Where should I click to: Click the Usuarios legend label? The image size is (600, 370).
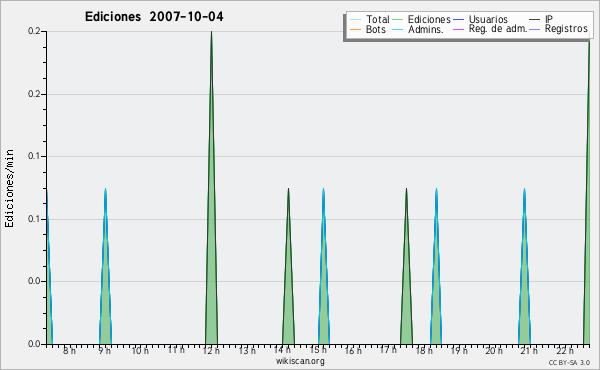tap(488, 19)
